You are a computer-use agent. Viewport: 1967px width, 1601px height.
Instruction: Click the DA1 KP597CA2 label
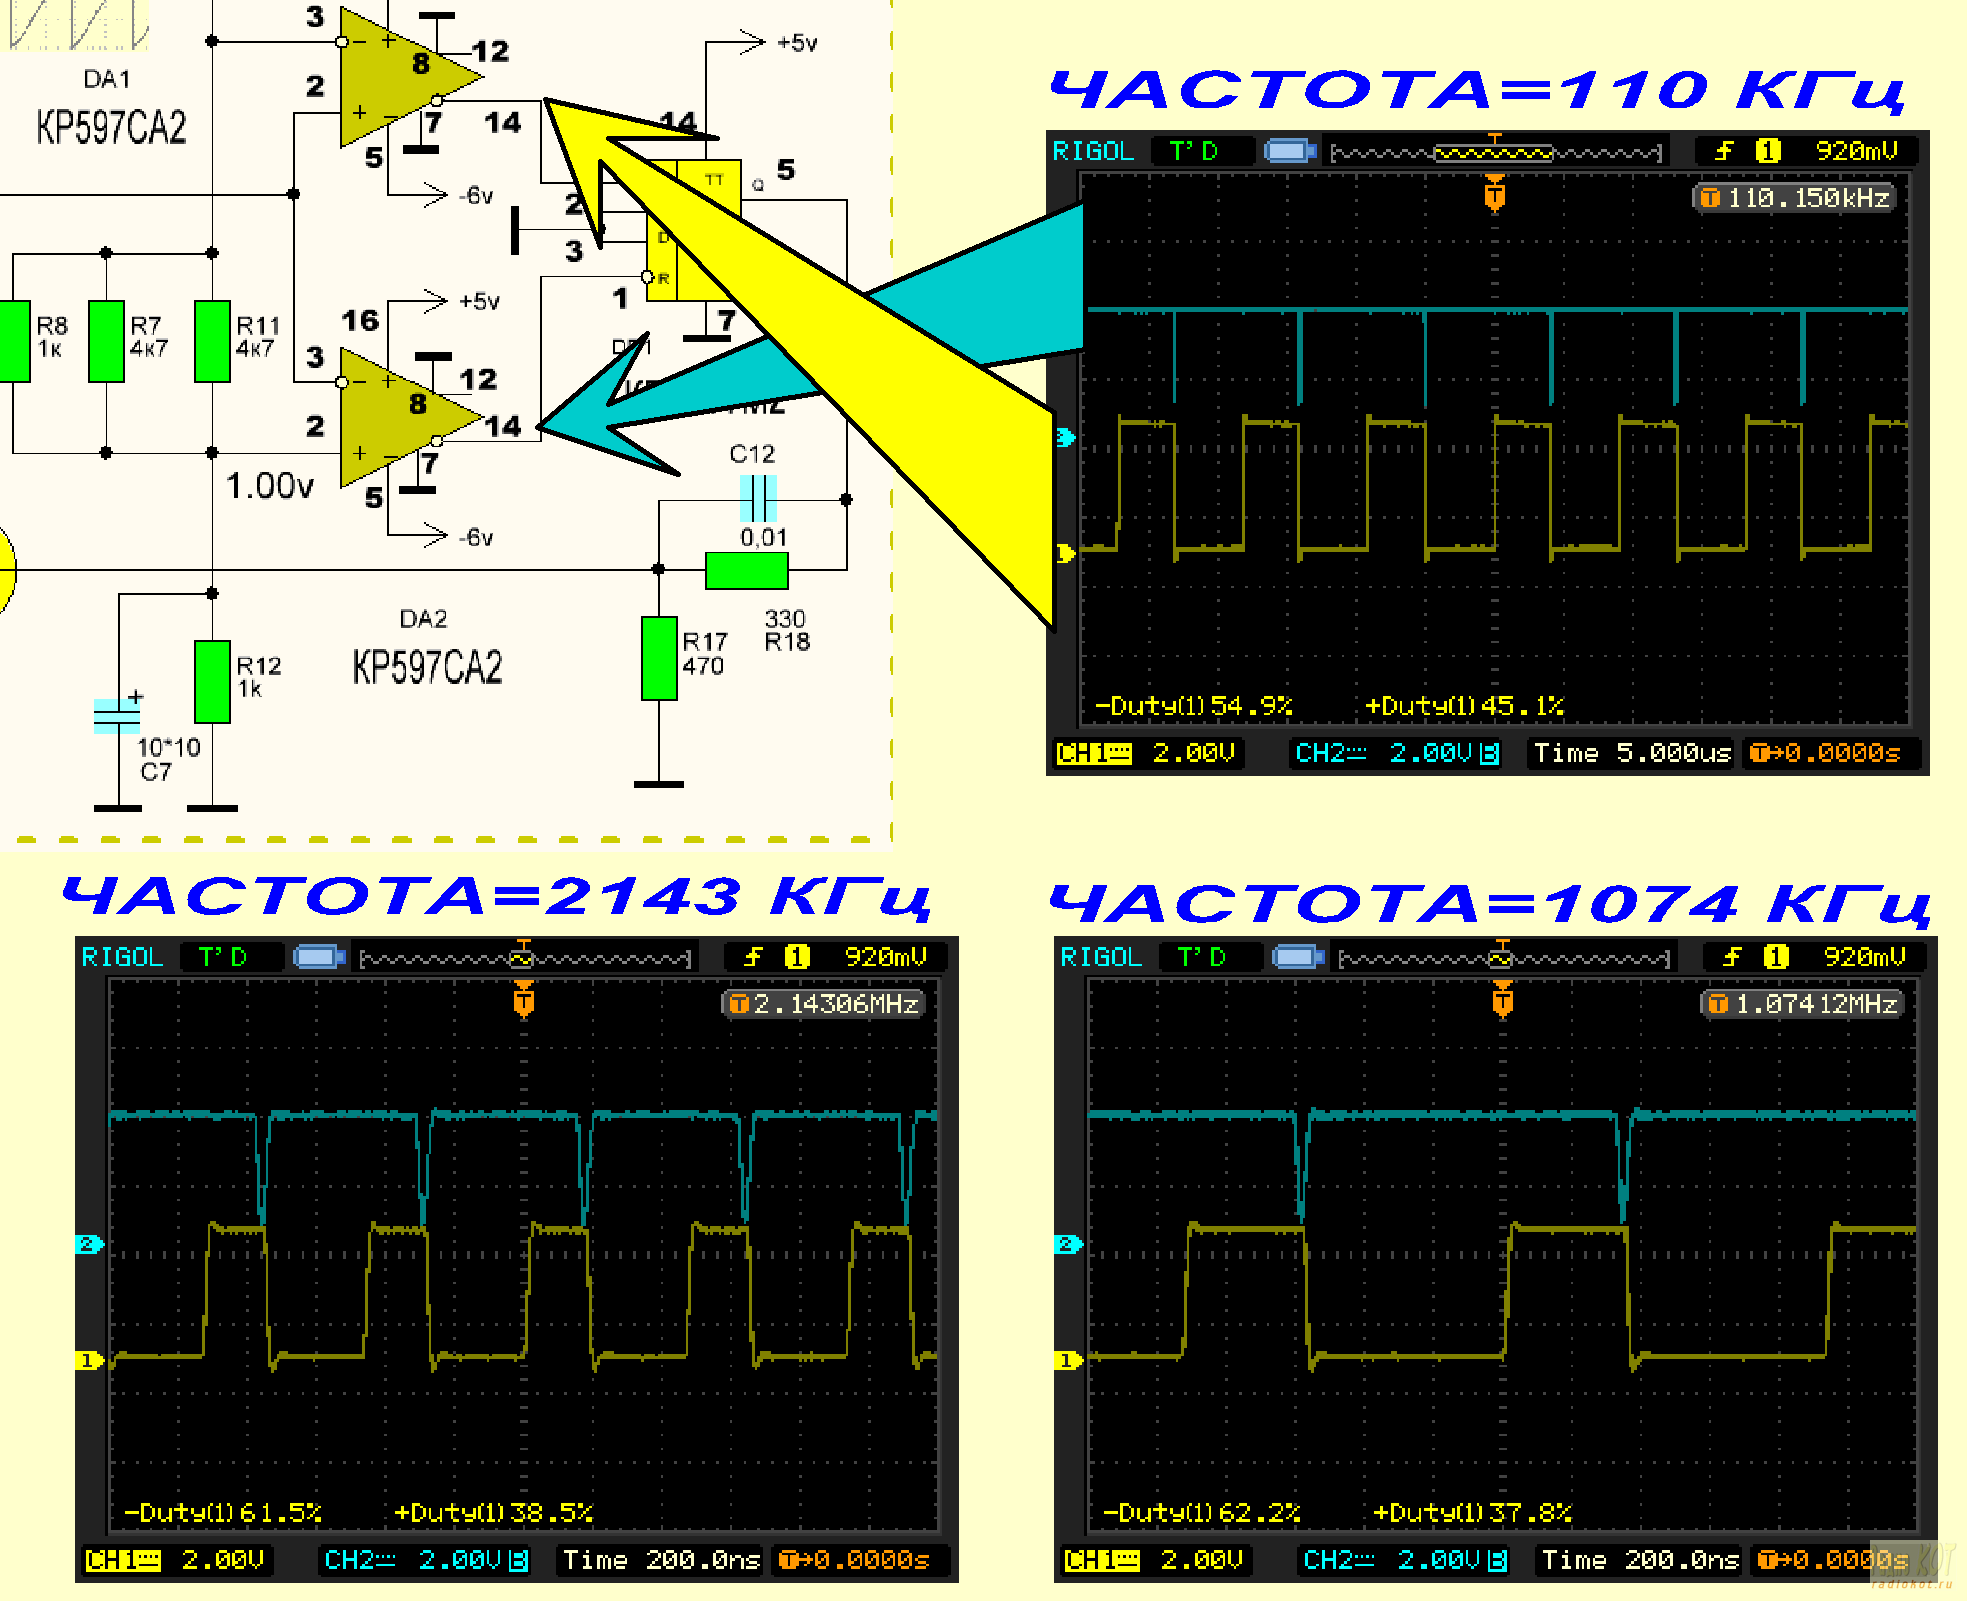pyautogui.click(x=111, y=127)
